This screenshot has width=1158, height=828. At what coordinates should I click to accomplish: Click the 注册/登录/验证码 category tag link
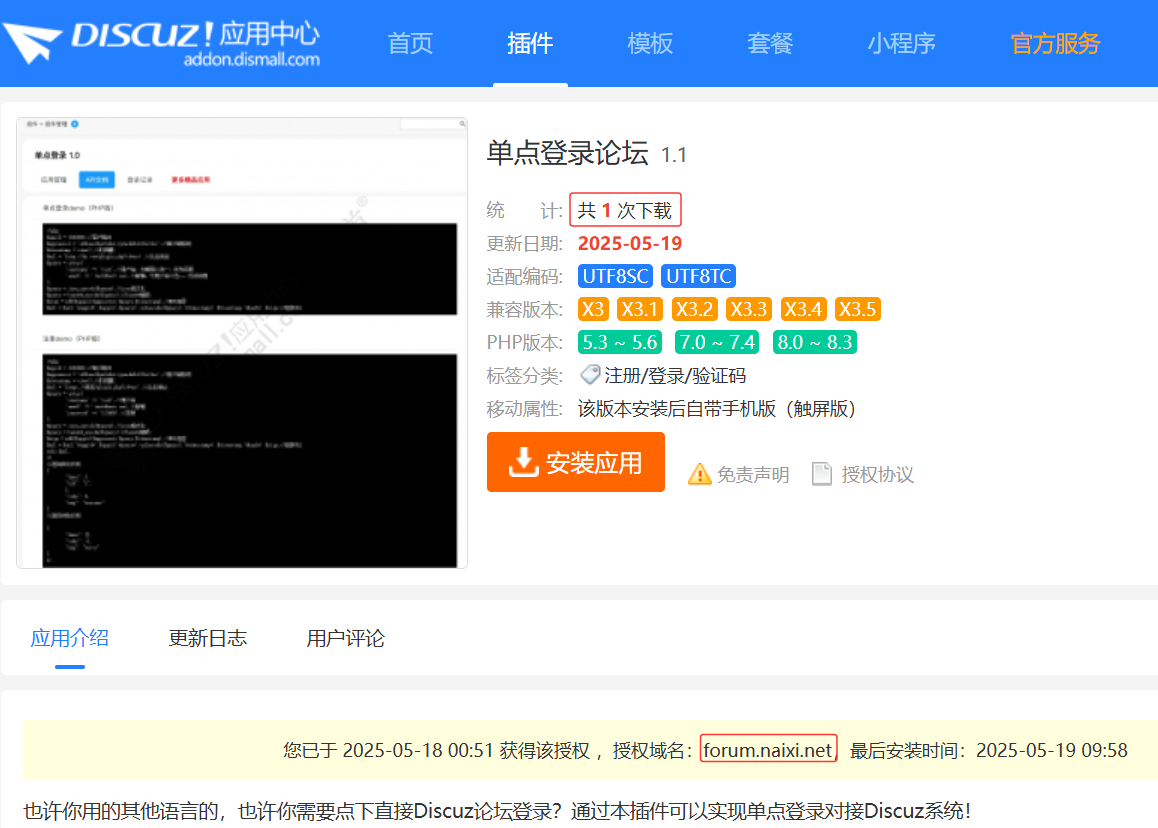[675, 376]
